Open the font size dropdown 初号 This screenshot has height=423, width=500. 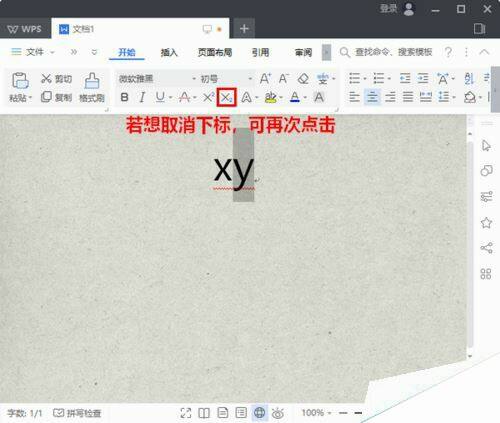click(250, 79)
